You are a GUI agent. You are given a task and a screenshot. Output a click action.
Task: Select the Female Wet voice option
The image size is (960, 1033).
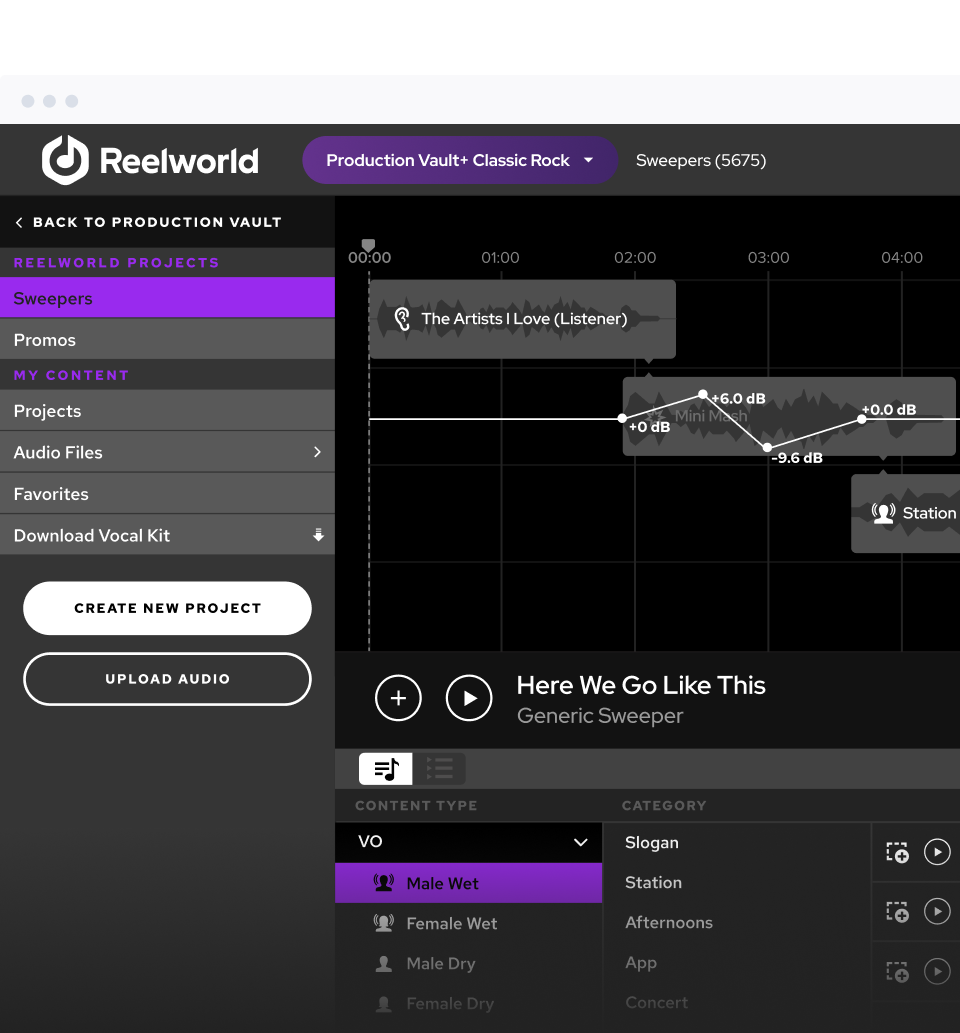[x=451, y=924]
